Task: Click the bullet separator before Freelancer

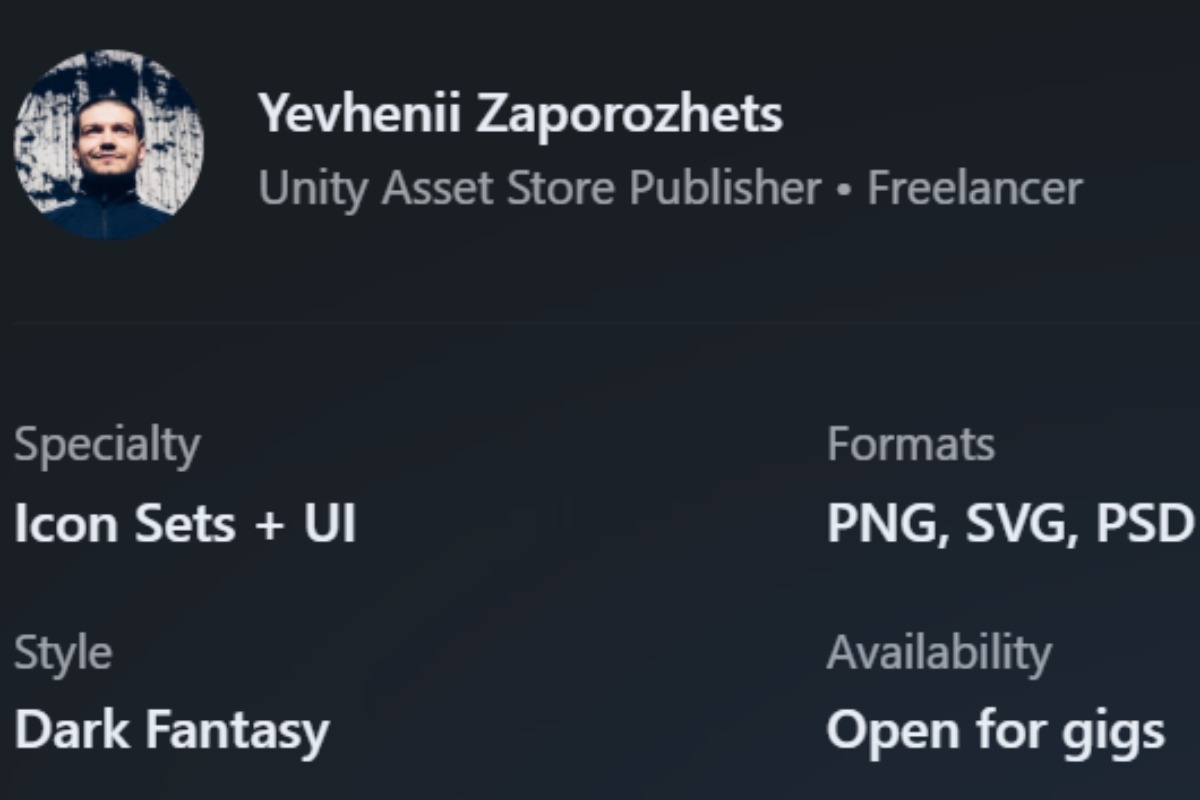Action: [x=844, y=189]
